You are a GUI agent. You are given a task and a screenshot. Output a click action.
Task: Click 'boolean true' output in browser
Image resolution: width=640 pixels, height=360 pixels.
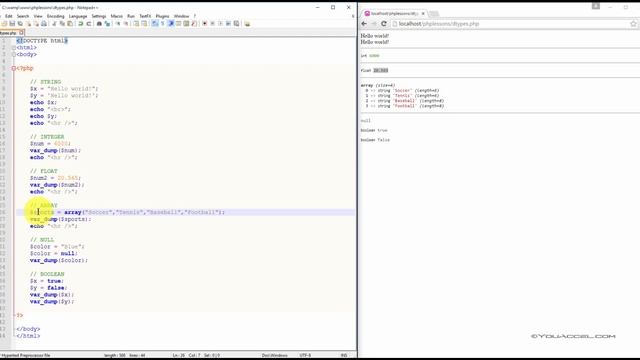point(374,130)
